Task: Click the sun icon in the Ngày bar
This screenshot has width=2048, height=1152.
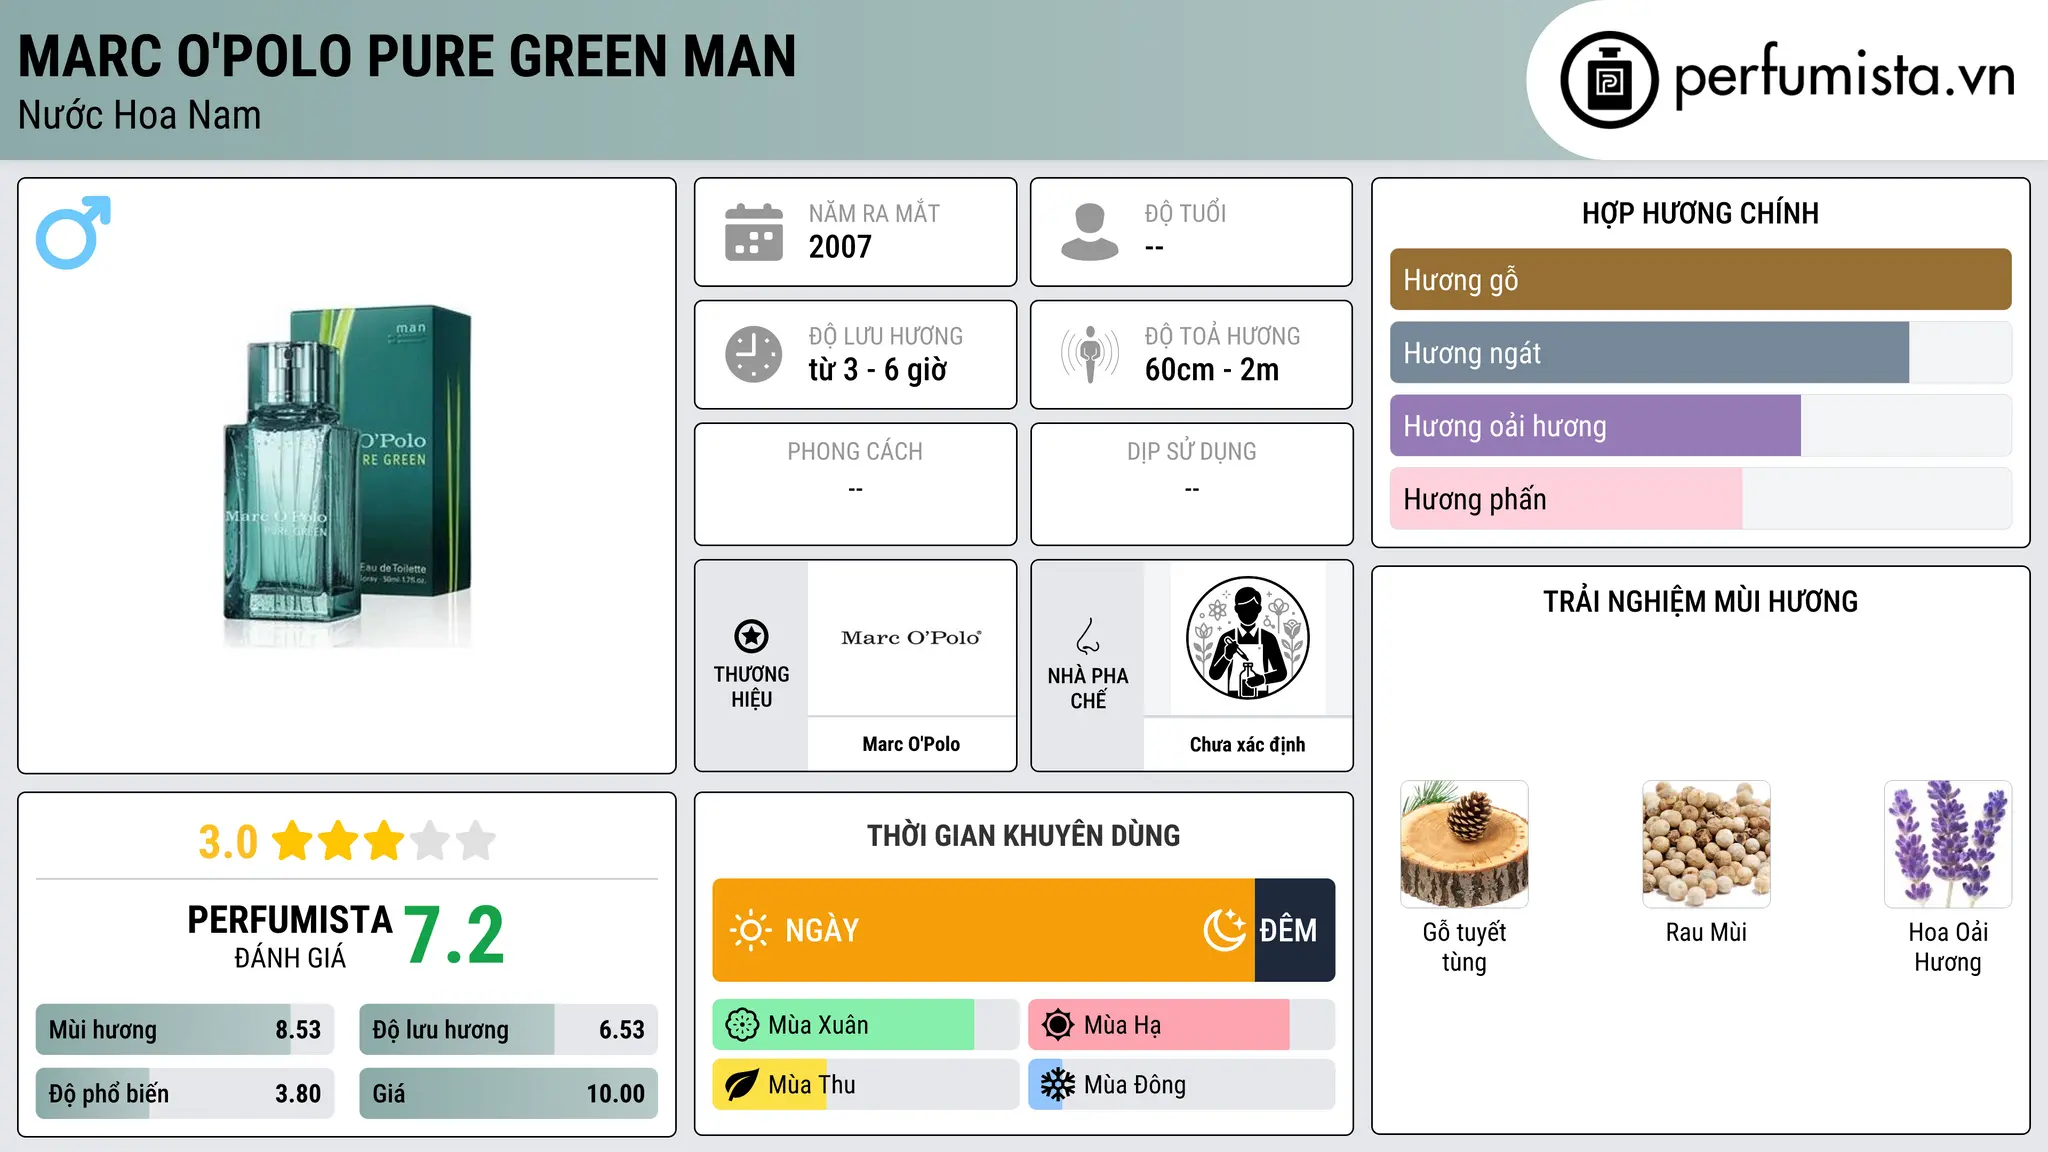Action: [x=750, y=930]
